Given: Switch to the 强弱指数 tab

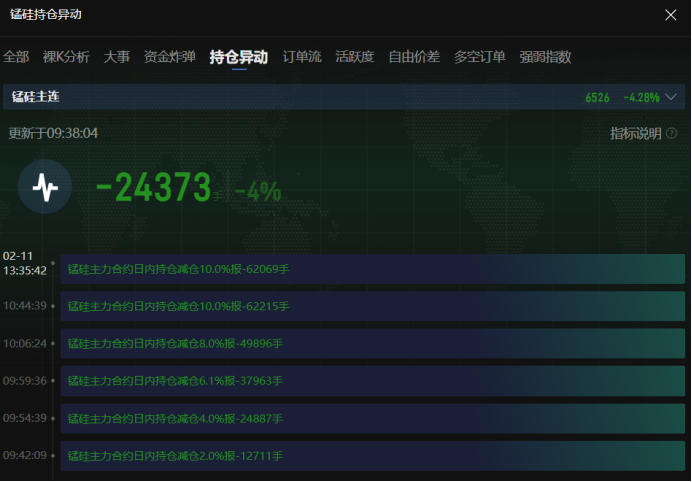Looking at the screenshot, I should [x=546, y=57].
